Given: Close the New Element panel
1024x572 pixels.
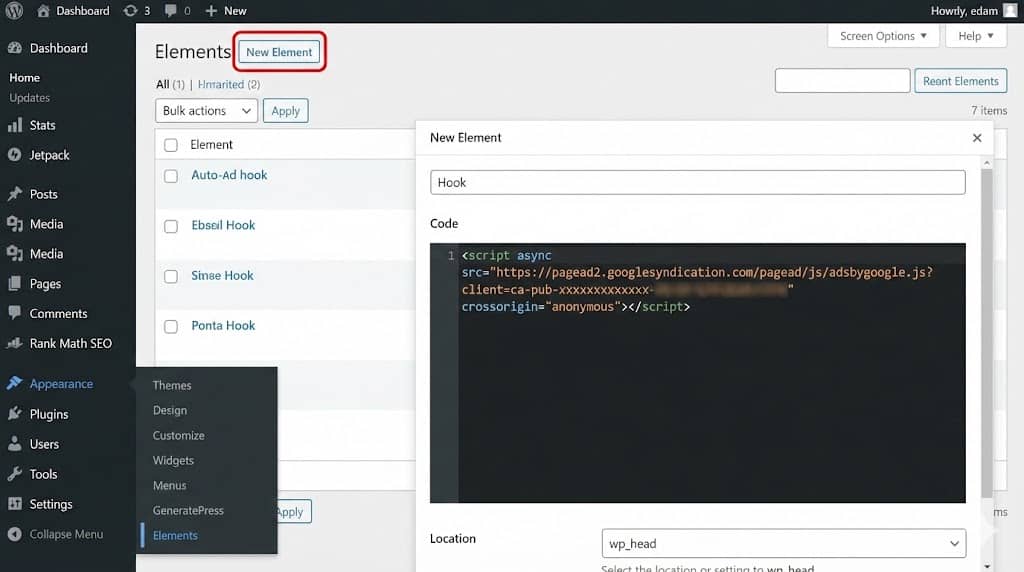Looking at the screenshot, I should click(977, 138).
